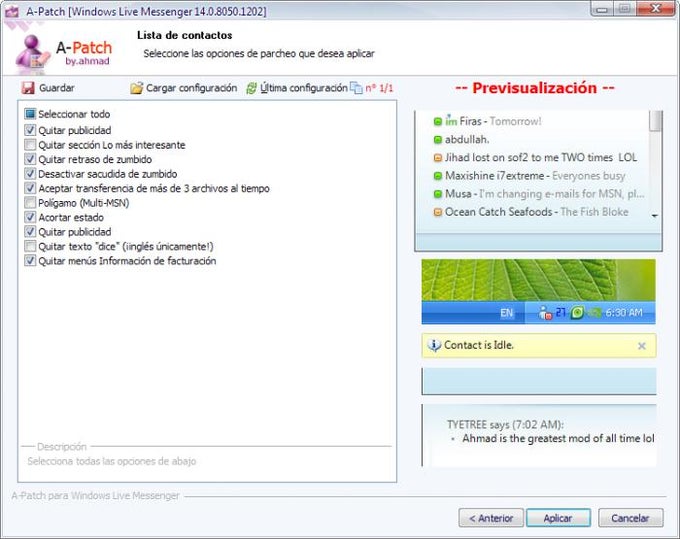
Task: Click the Última configuración label
Action: (x=304, y=88)
